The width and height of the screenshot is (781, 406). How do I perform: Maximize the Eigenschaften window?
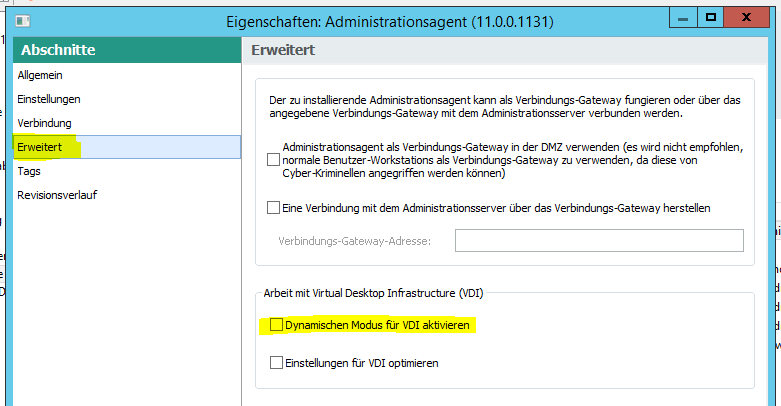[x=711, y=17]
